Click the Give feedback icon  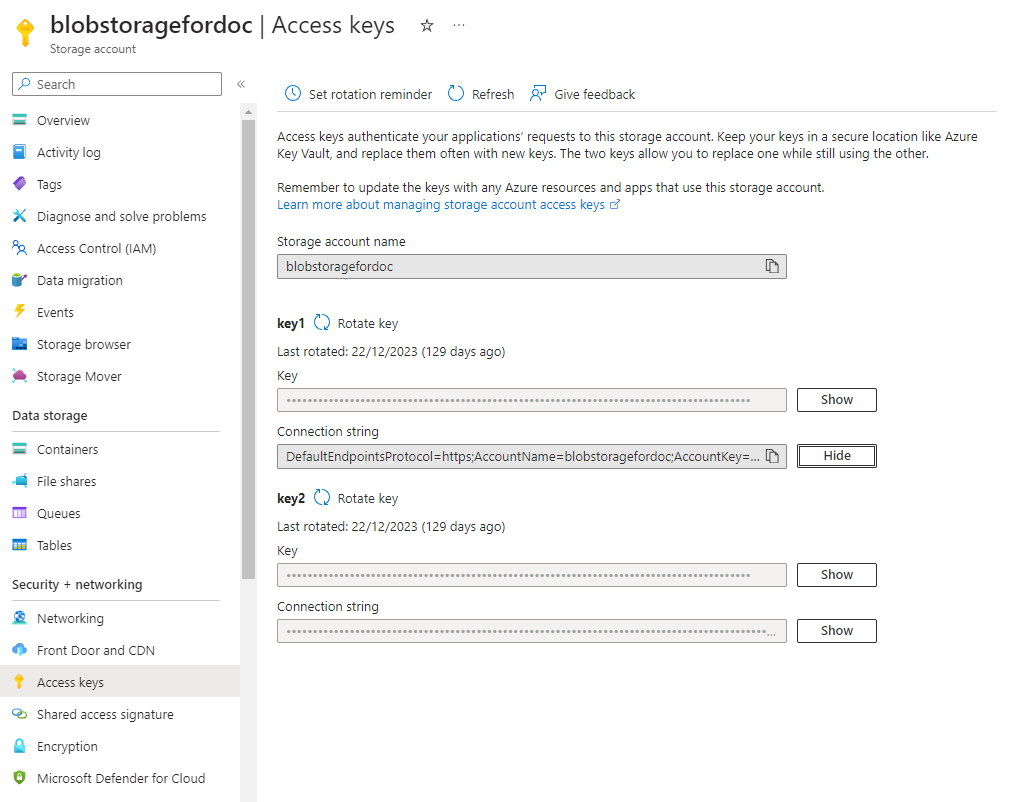[x=538, y=94]
